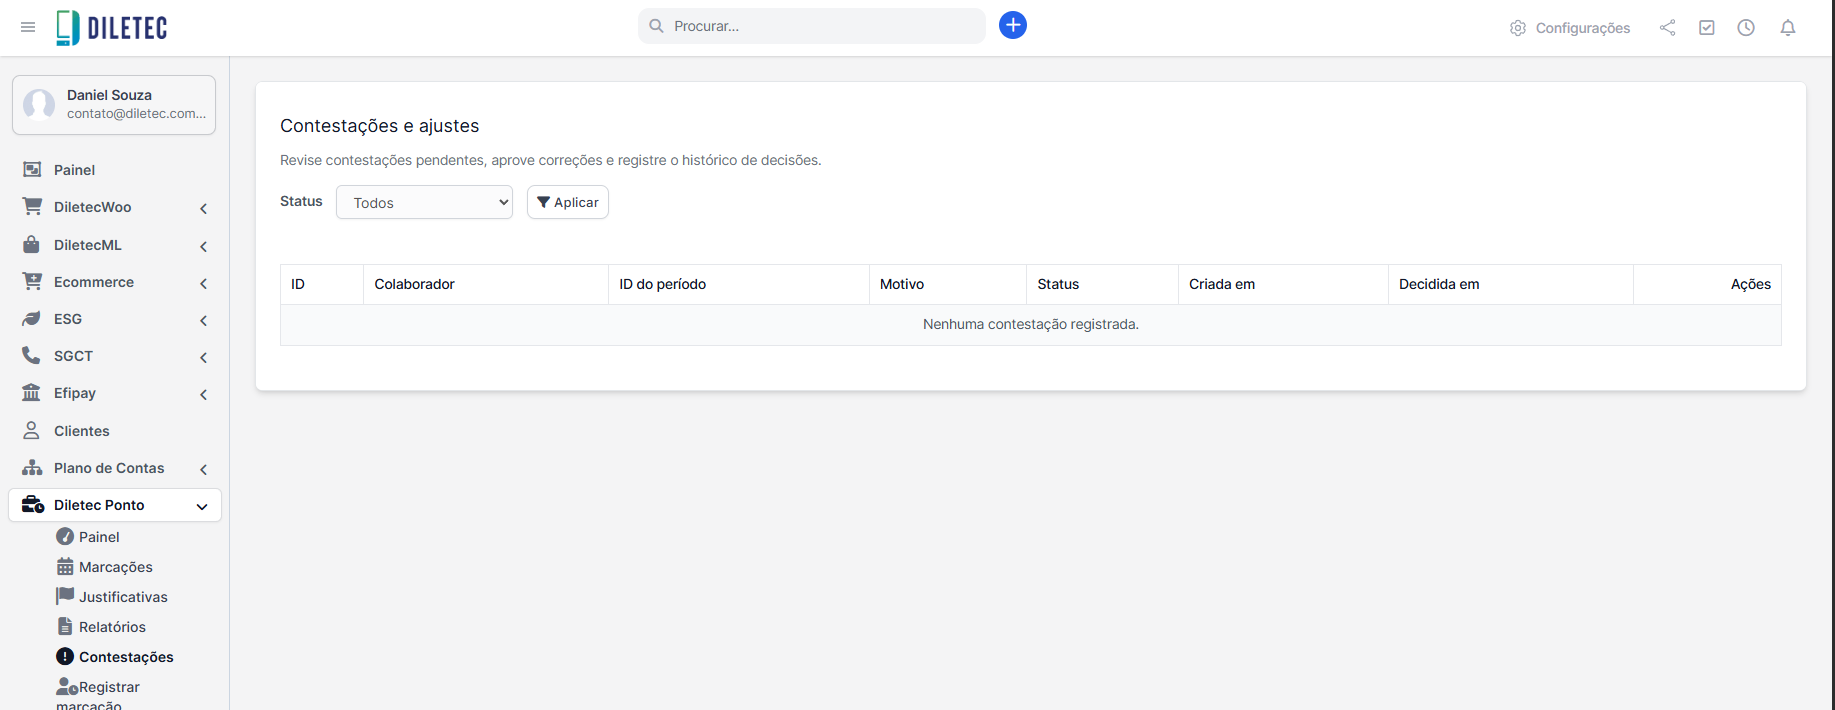This screenshot has width=1835, height=710.
Task: Click the hamburger menu icon
Action: click(x=28, y=27)
